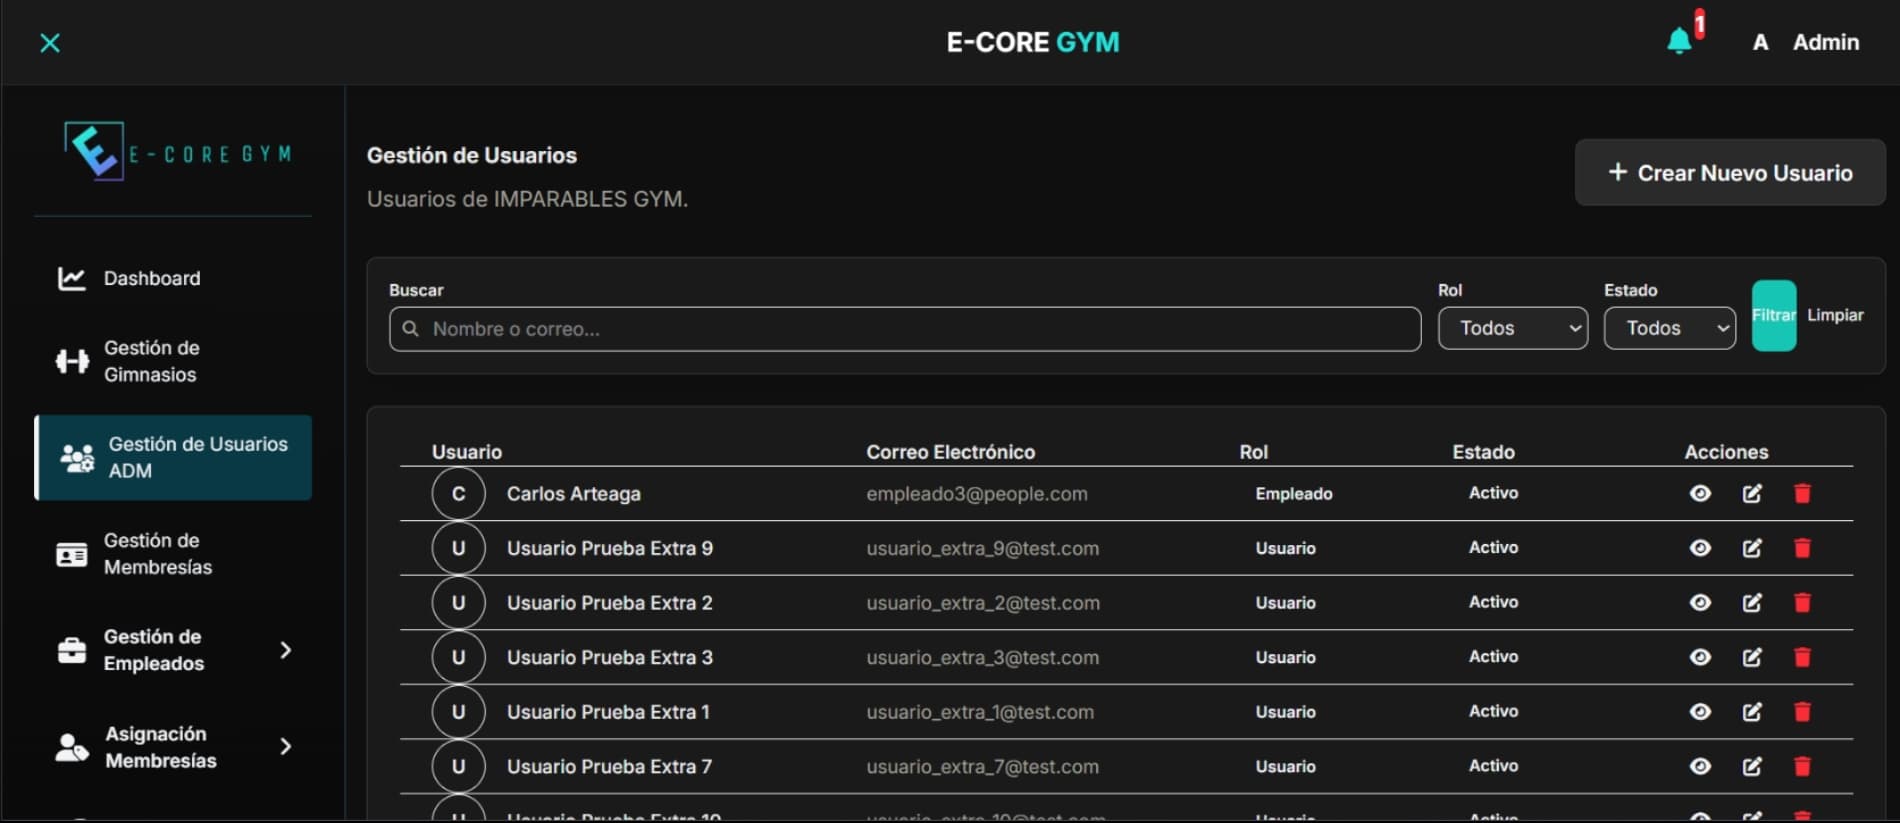The image size is (1900, 823).
Task: Edit the Carlos Arteaga user
Action: pos(1752,493)
